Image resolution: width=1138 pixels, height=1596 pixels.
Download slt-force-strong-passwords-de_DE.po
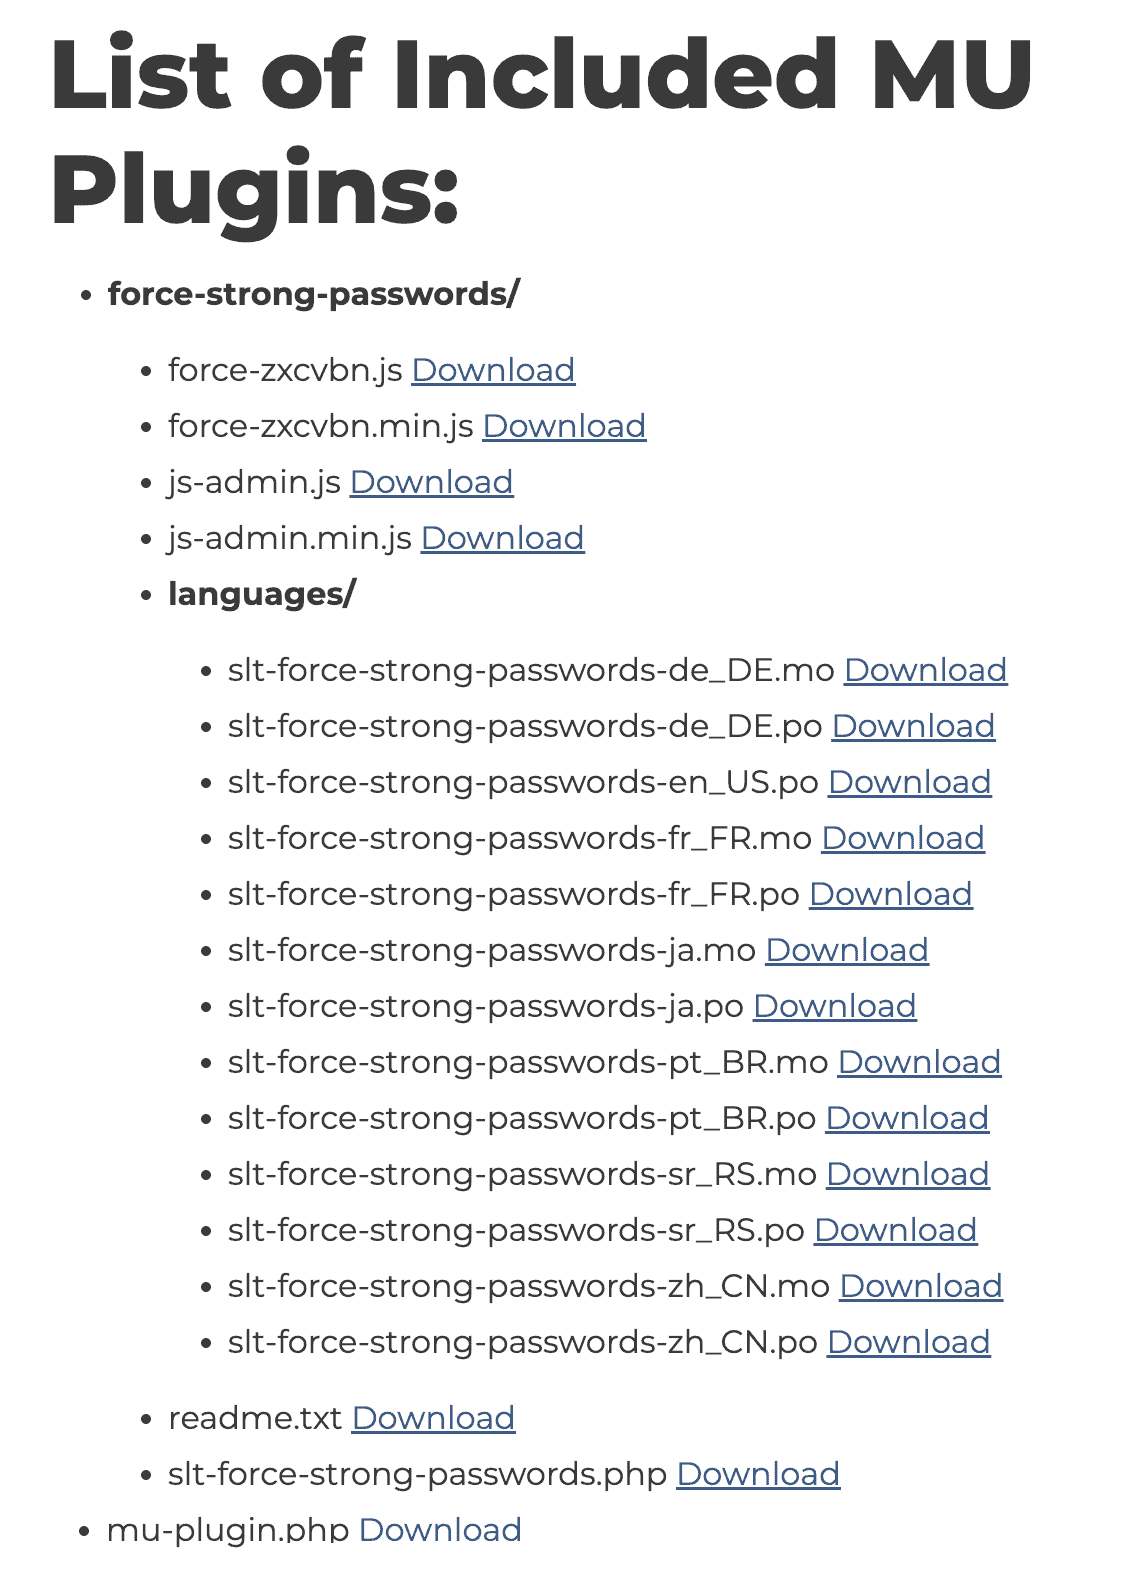tap(913, 726)
